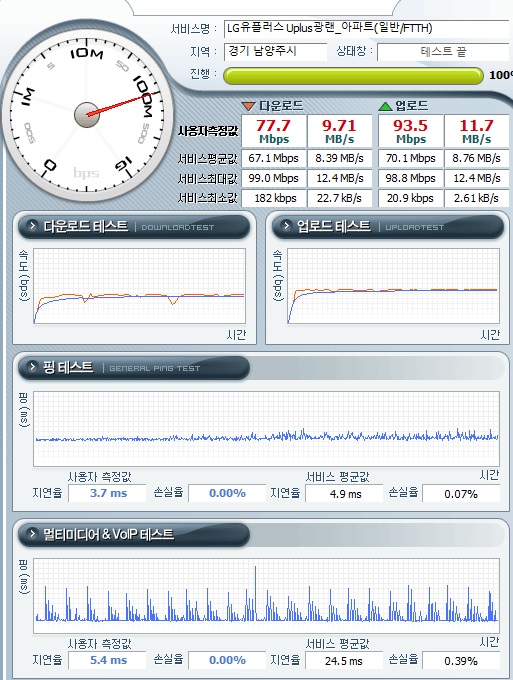This screenshot has height=680, width=513.
Task: Click the 다운로드 column heading
Action: click(281, 105)
